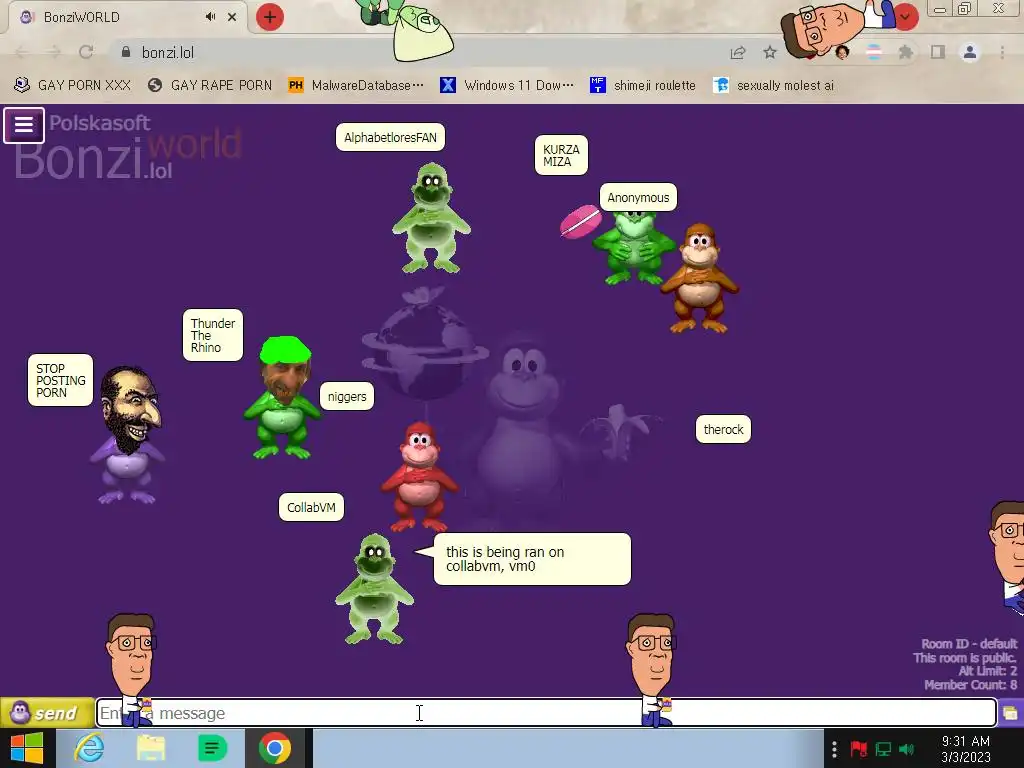Click the 'this is being ran on collabvm' bubble

pyautogui.click(x=532, y=559)
